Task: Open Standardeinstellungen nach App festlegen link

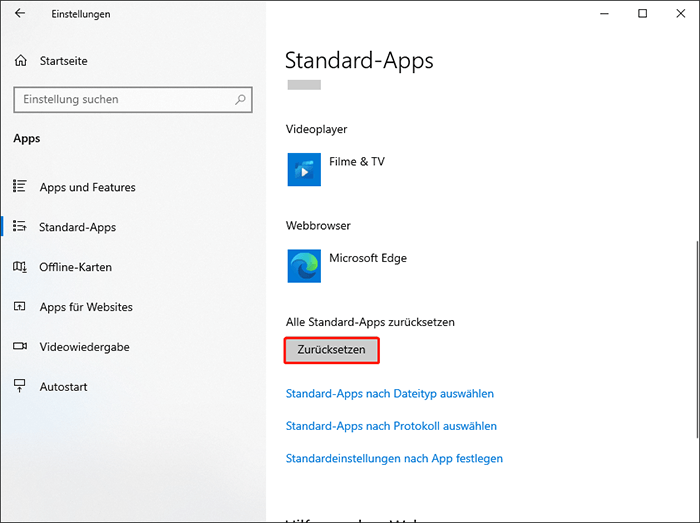Action: [394, 458]
